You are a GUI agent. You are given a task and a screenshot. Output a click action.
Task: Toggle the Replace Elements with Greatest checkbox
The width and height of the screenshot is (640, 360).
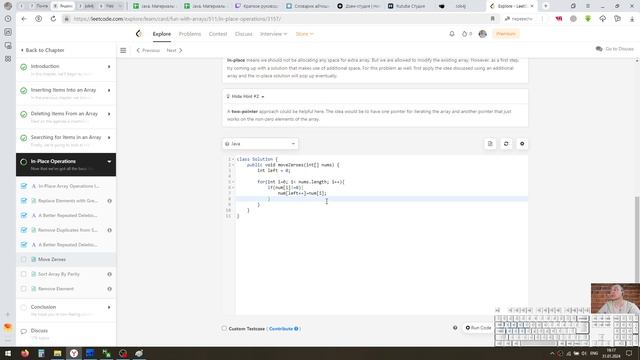coord(24,201)
